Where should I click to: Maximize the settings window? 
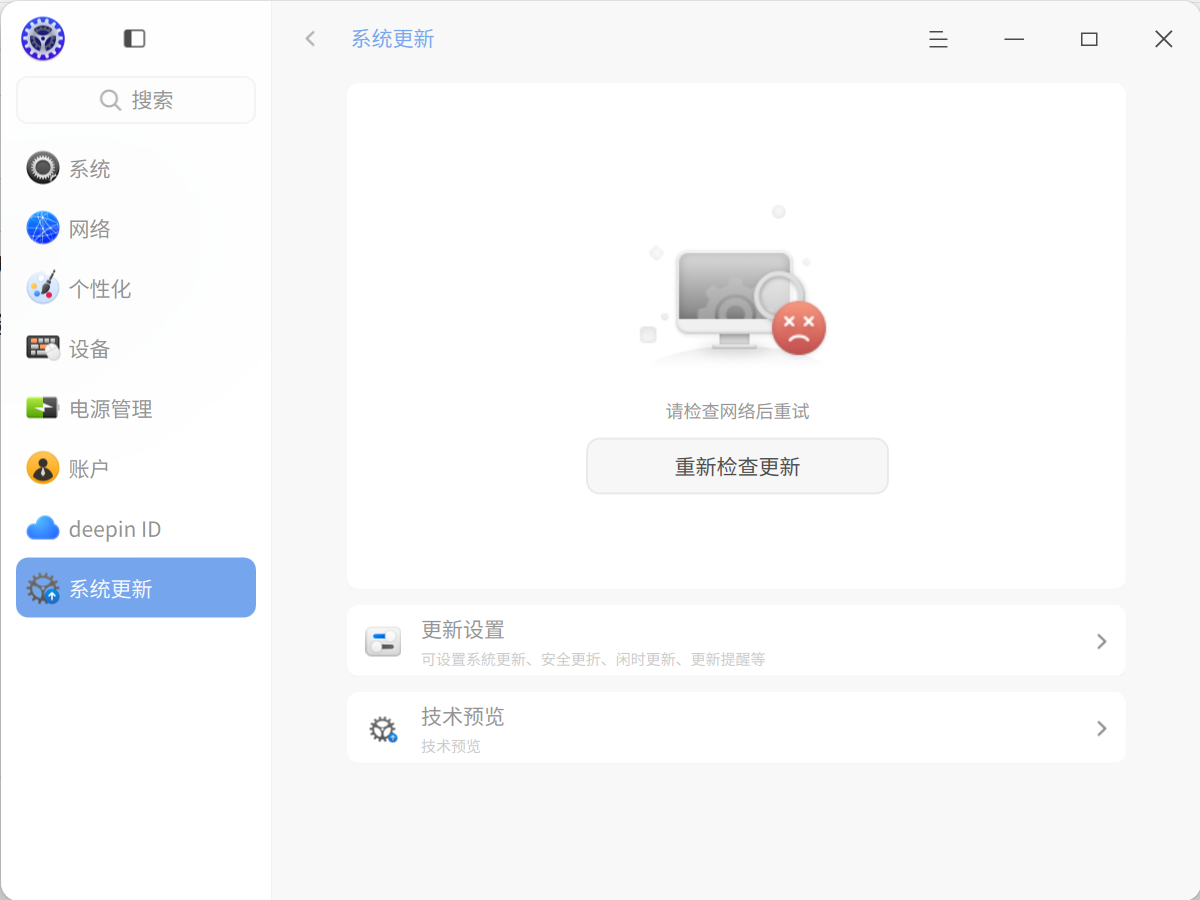[1089, 39]
